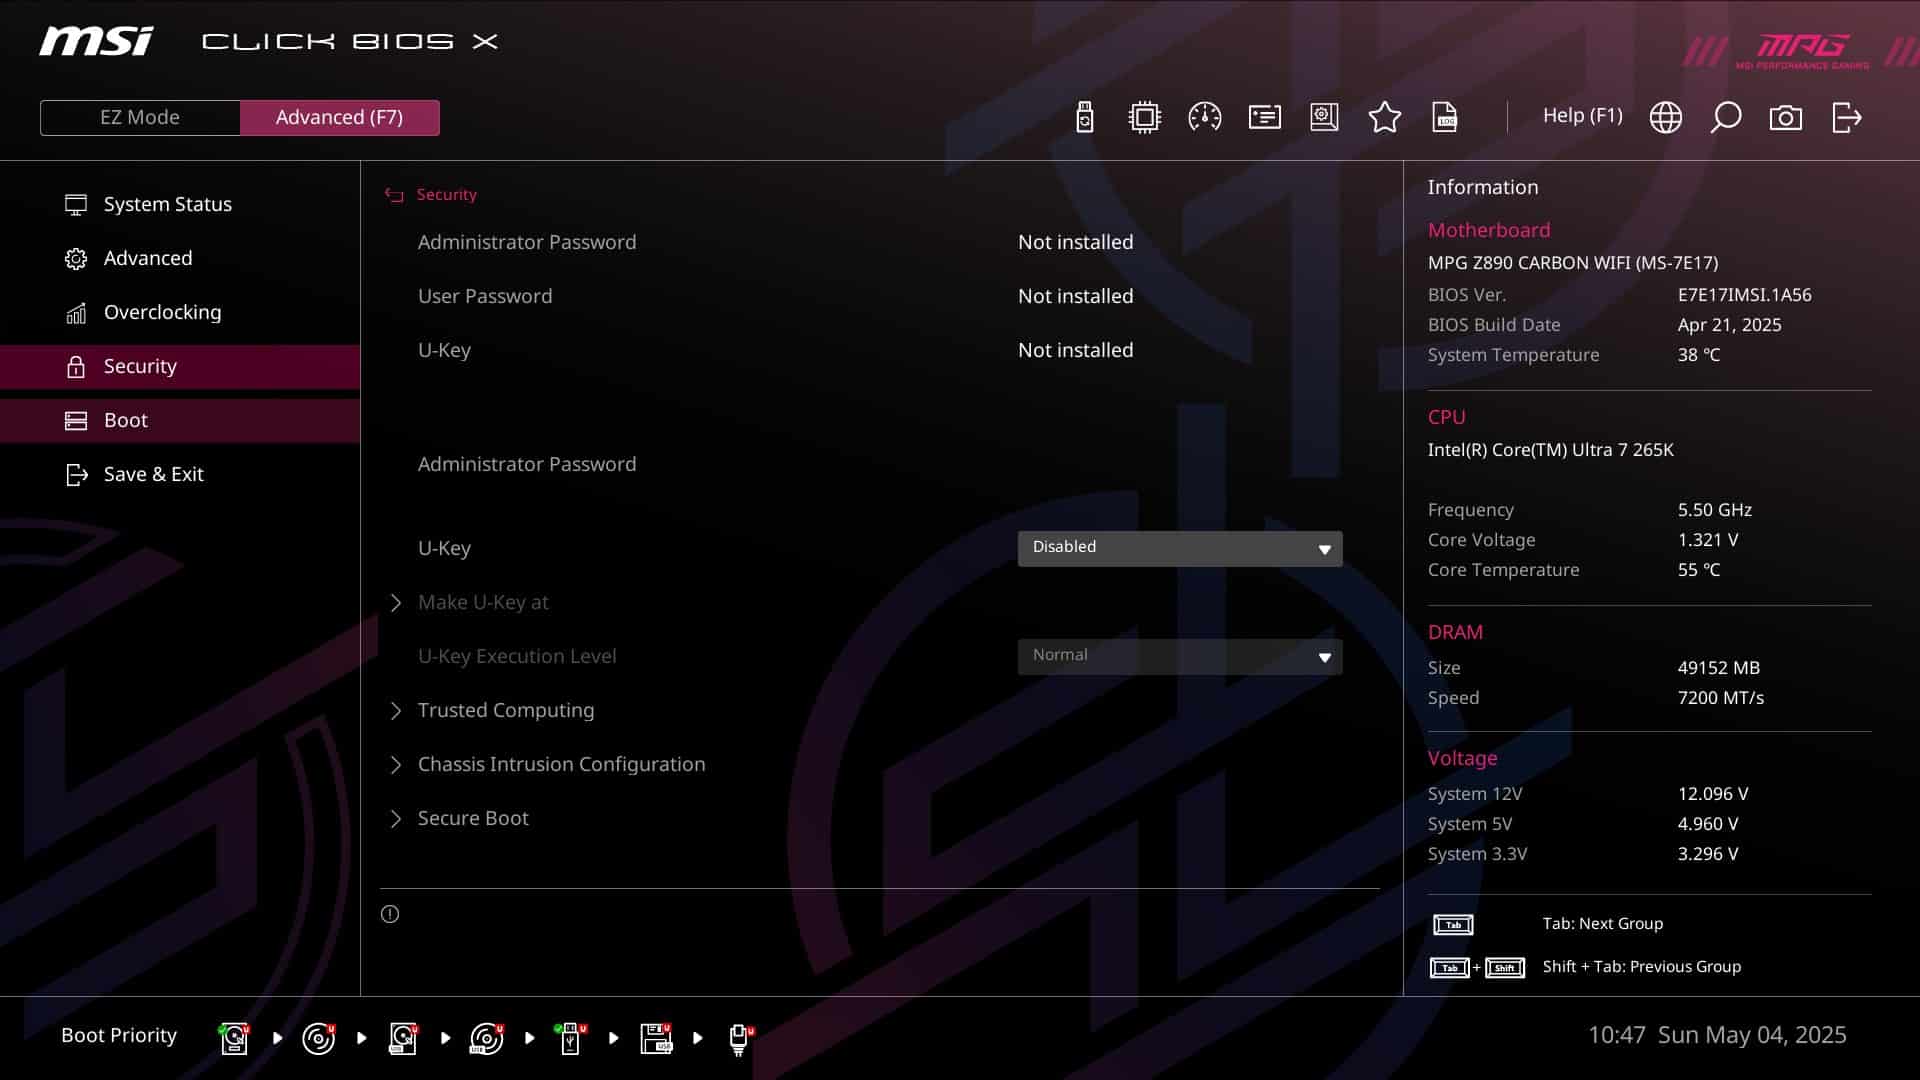Select the CD/DVD boot device icon
This screenshot has height=1080, width=1920.
click(x=318, y=1038)
